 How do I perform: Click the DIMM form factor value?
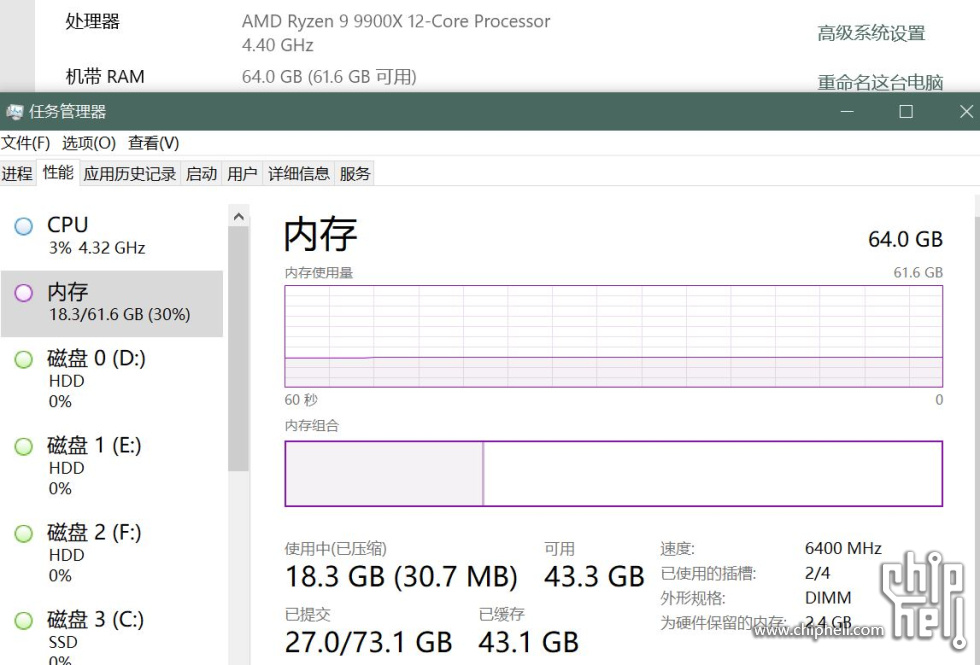[828, 598]
